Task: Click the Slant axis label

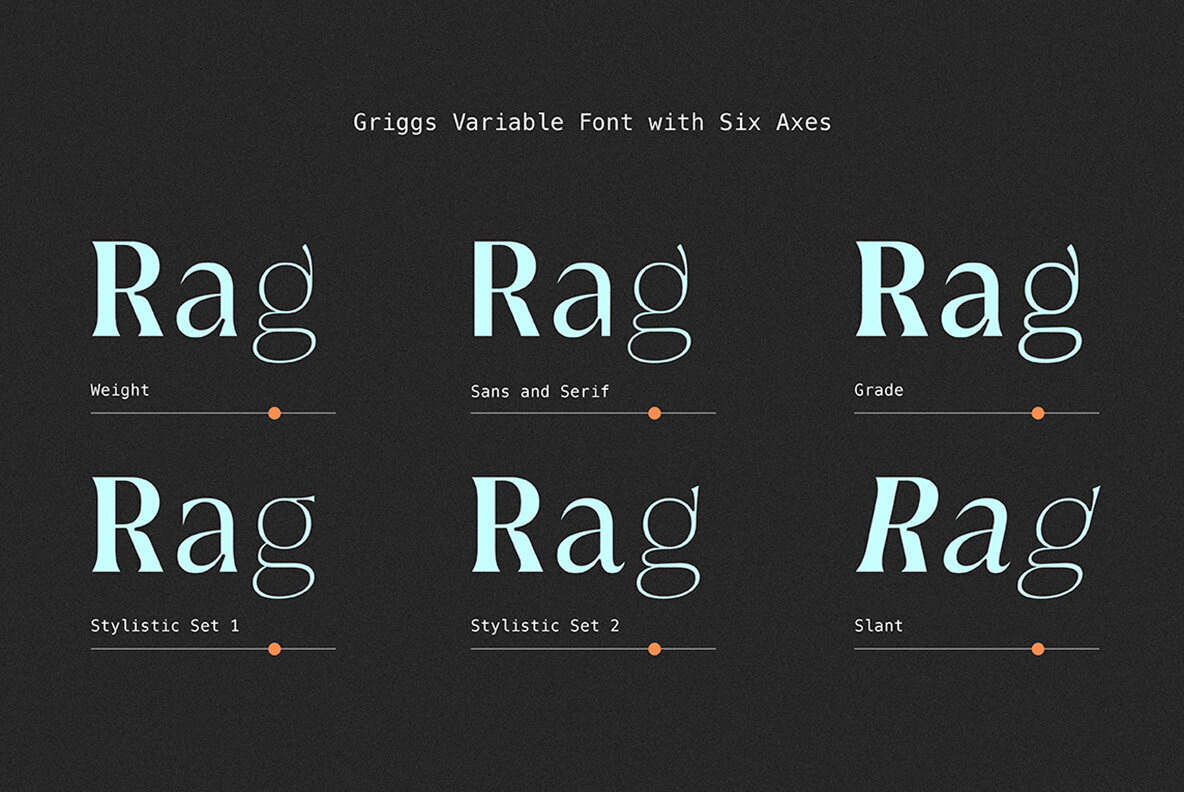Action: (878, 626)
